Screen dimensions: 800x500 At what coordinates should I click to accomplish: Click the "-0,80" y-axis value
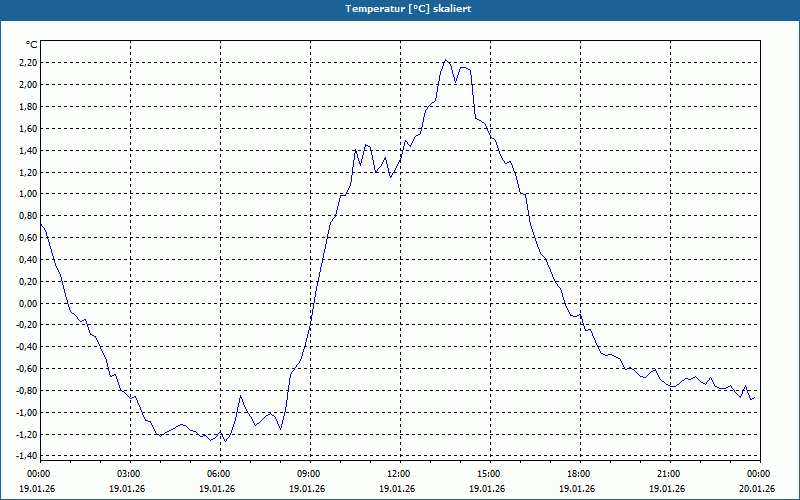(x=27, y=391)
